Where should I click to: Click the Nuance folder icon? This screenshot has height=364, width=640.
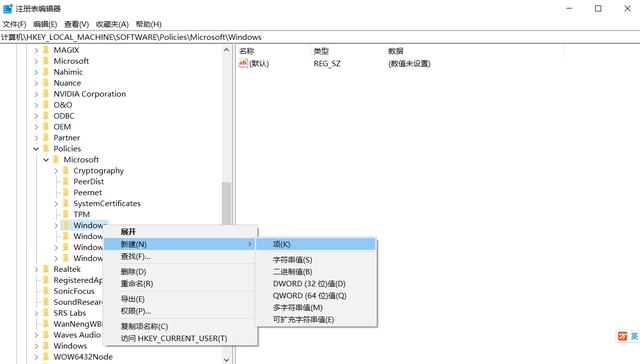click(x=46, y=83)
